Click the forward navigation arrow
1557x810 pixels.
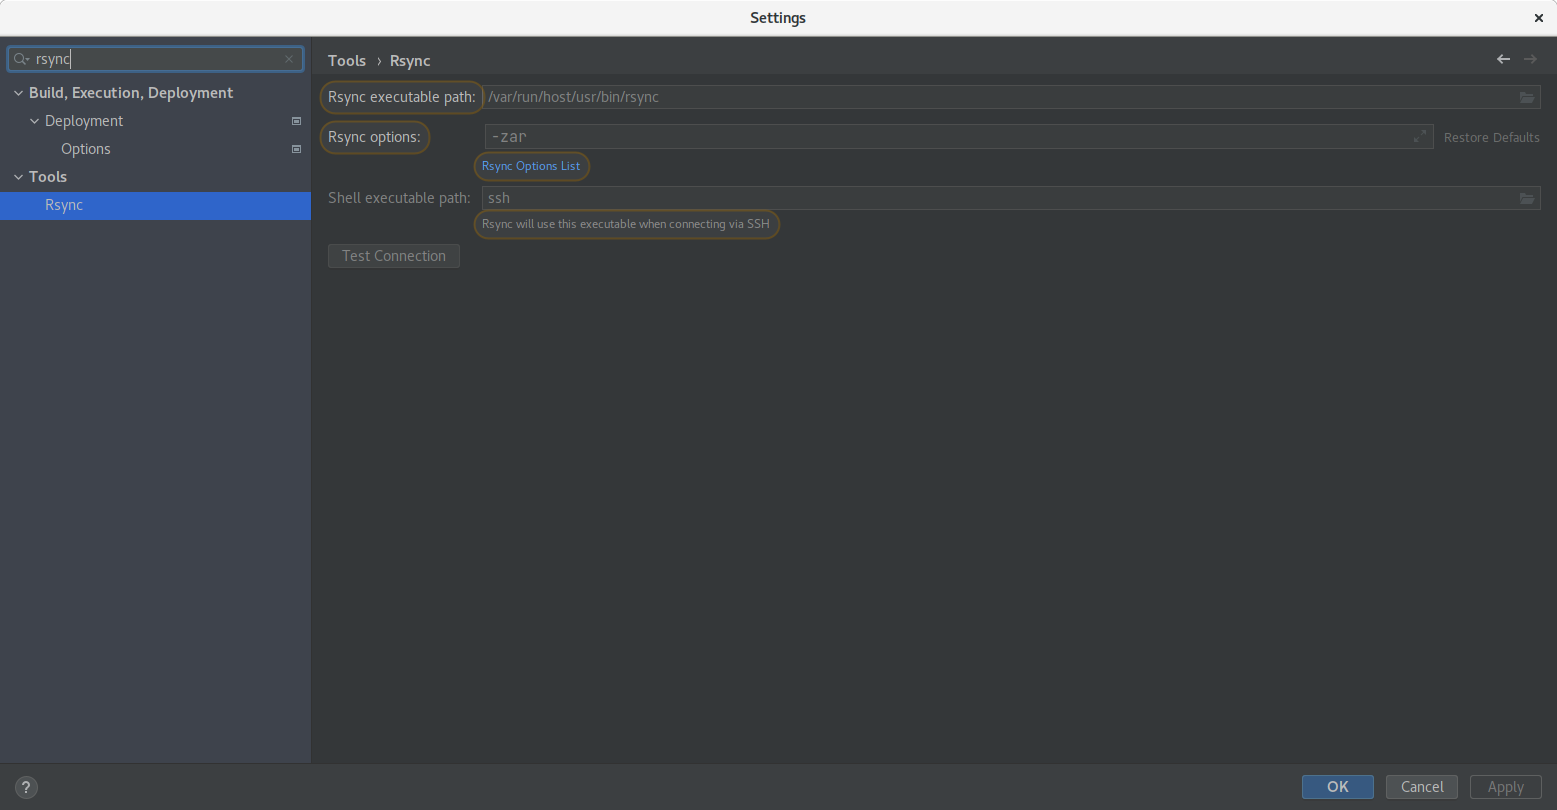1530,60
